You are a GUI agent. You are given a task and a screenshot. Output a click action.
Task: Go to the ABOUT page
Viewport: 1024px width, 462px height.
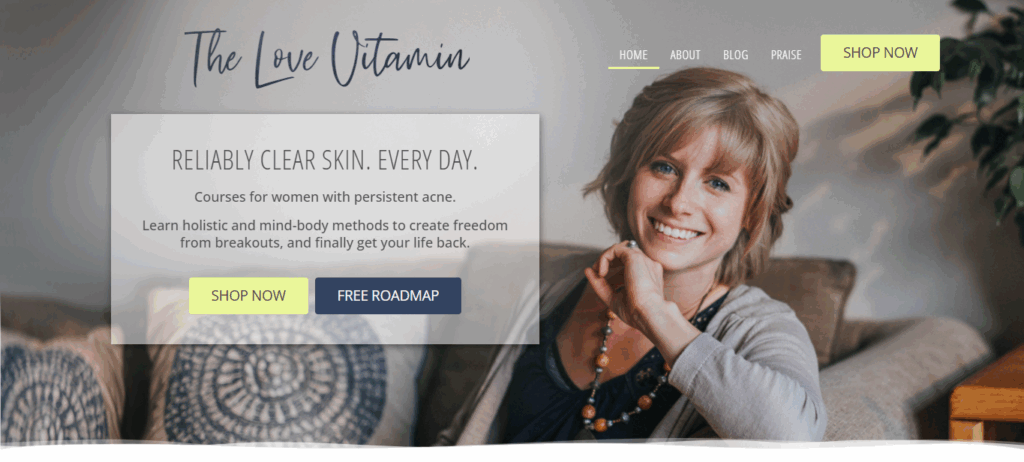coord(685,55)
